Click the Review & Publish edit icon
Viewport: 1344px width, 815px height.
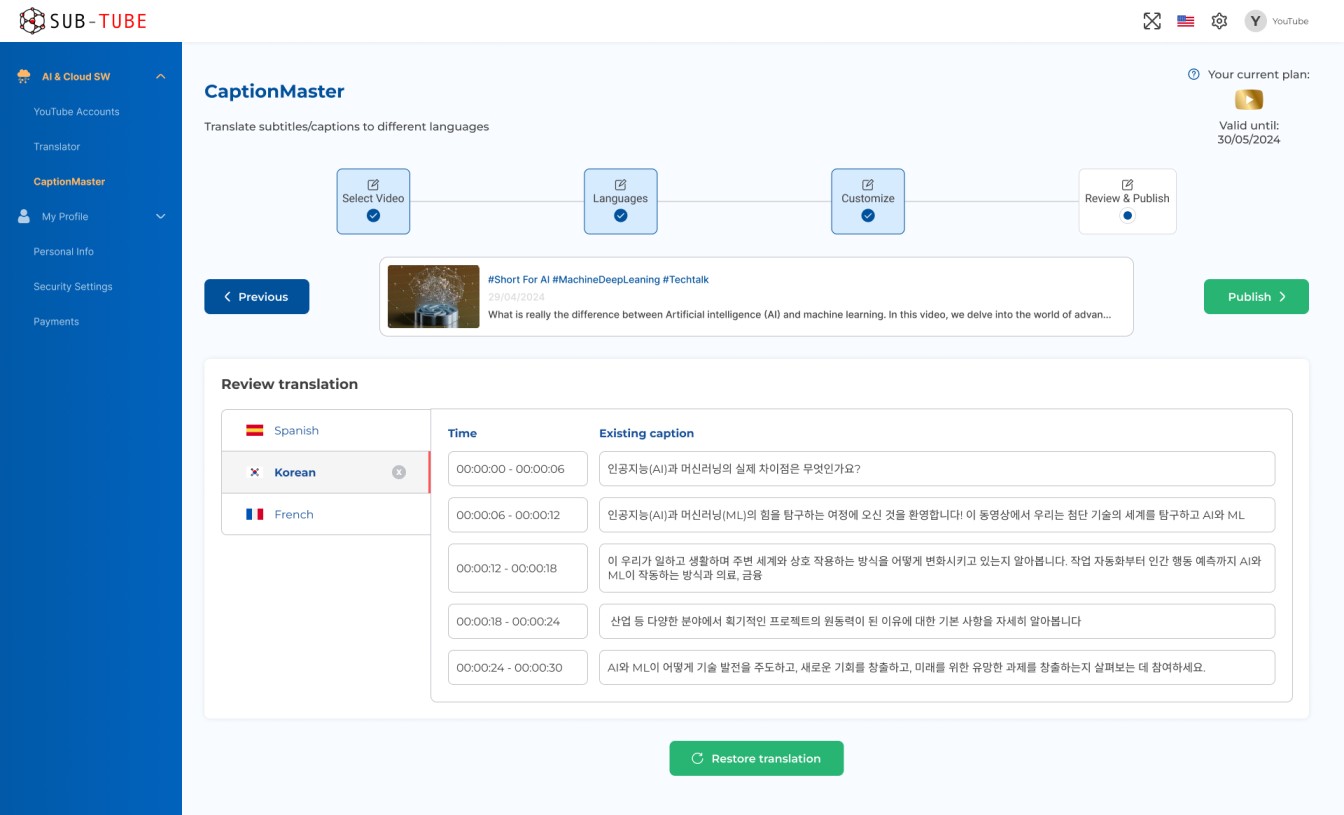(x=1127, y=184)
